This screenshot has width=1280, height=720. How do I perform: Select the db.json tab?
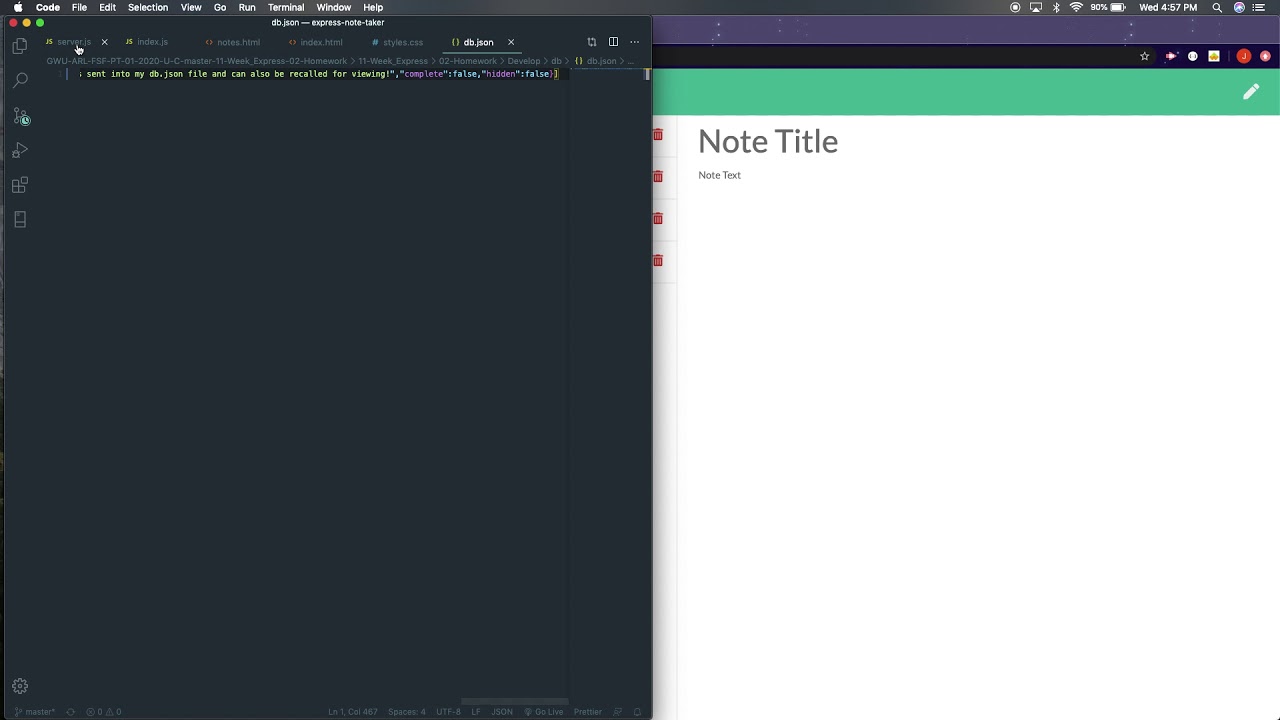click(478, 42)
